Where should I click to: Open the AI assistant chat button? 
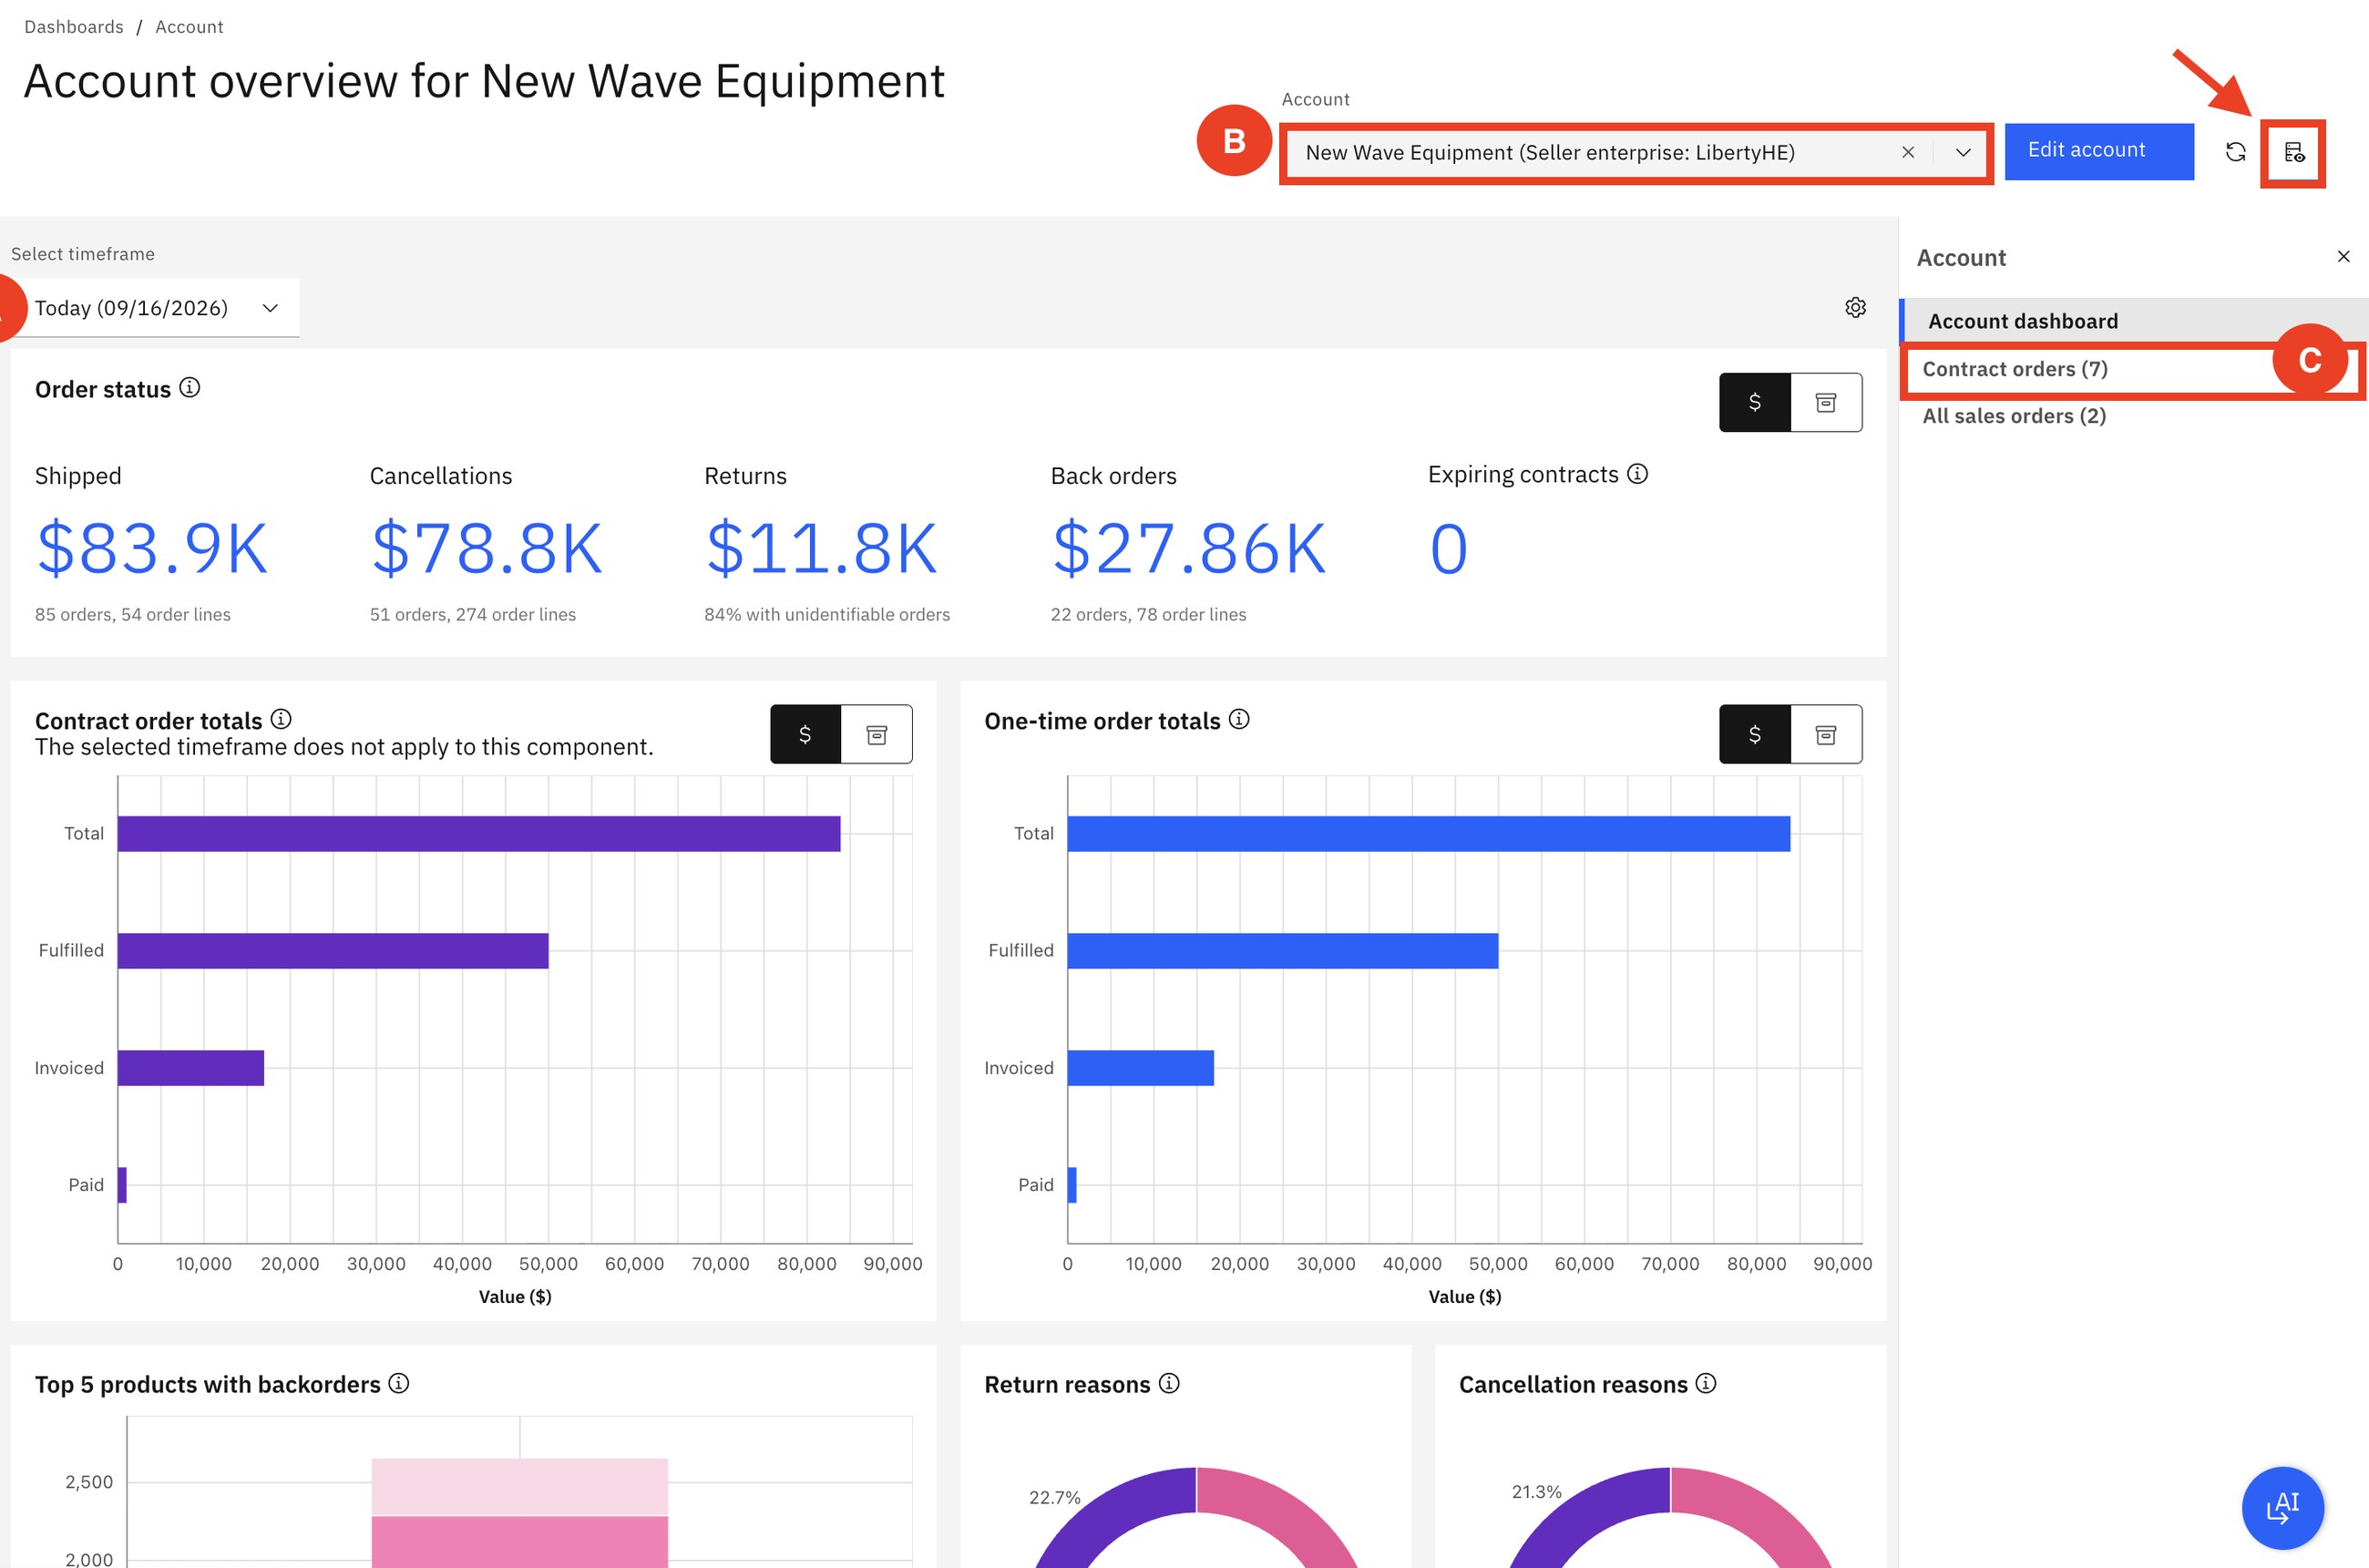[2283, 1507]
